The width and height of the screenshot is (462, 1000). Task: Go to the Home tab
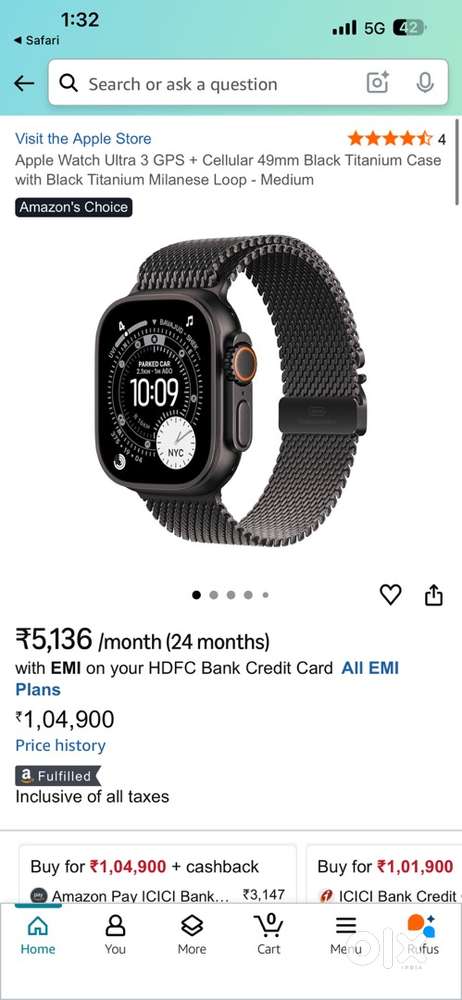click(x=38, y=934)
